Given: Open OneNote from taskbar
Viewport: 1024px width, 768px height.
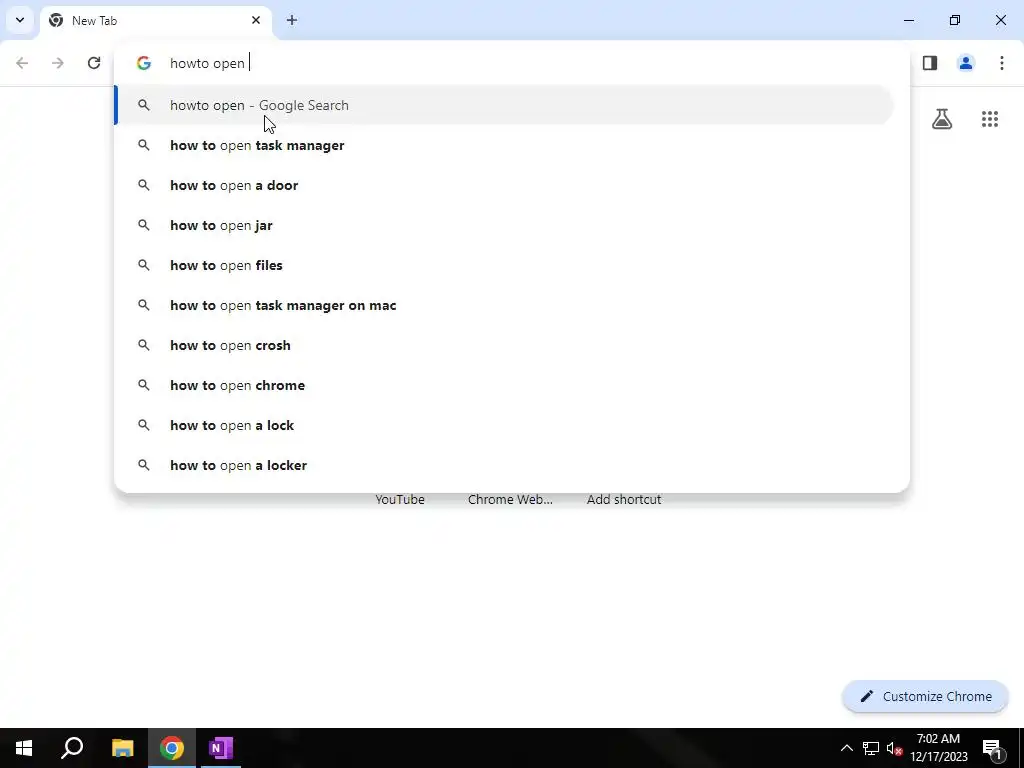Looking at the screenshot, I should [x=221, y=748].
